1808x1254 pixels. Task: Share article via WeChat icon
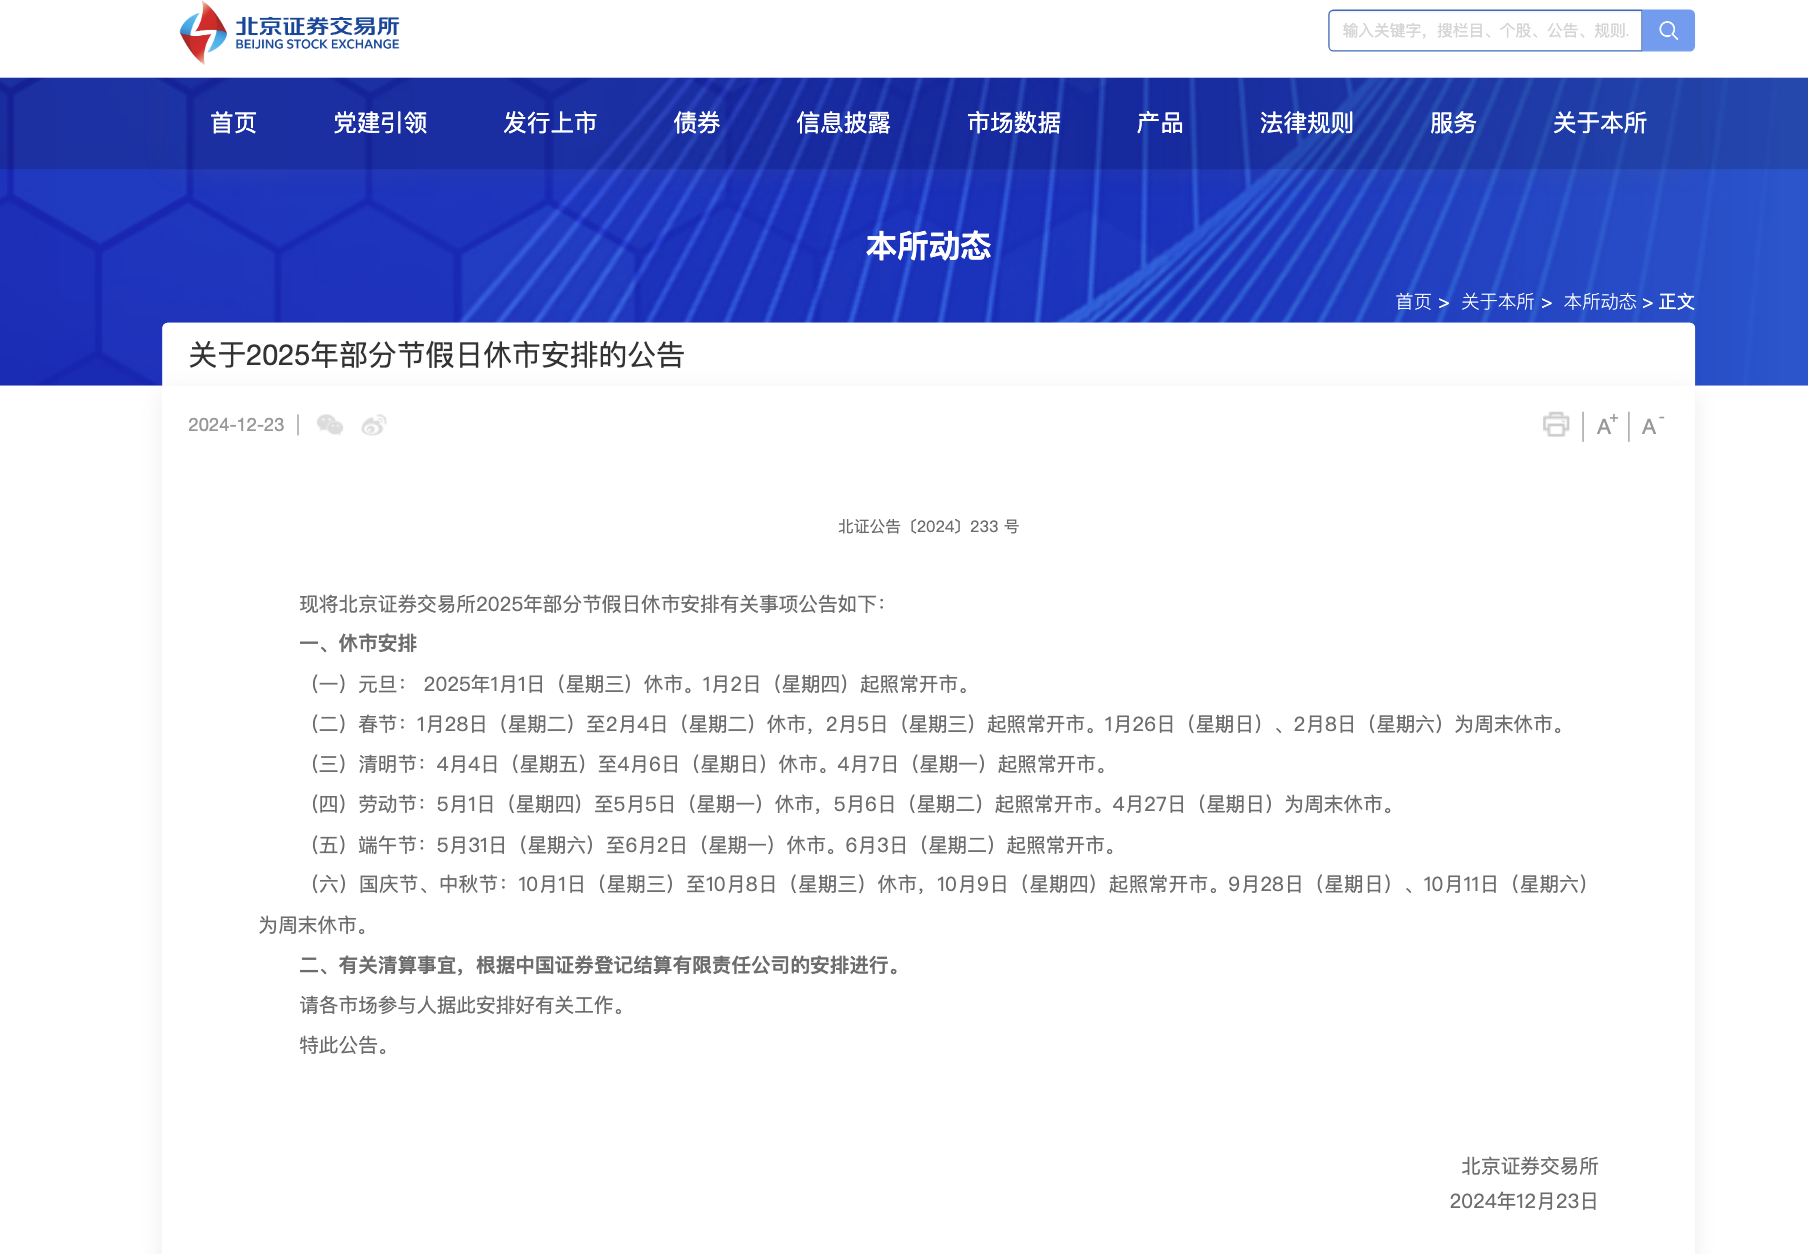click(x=329, y=425)
